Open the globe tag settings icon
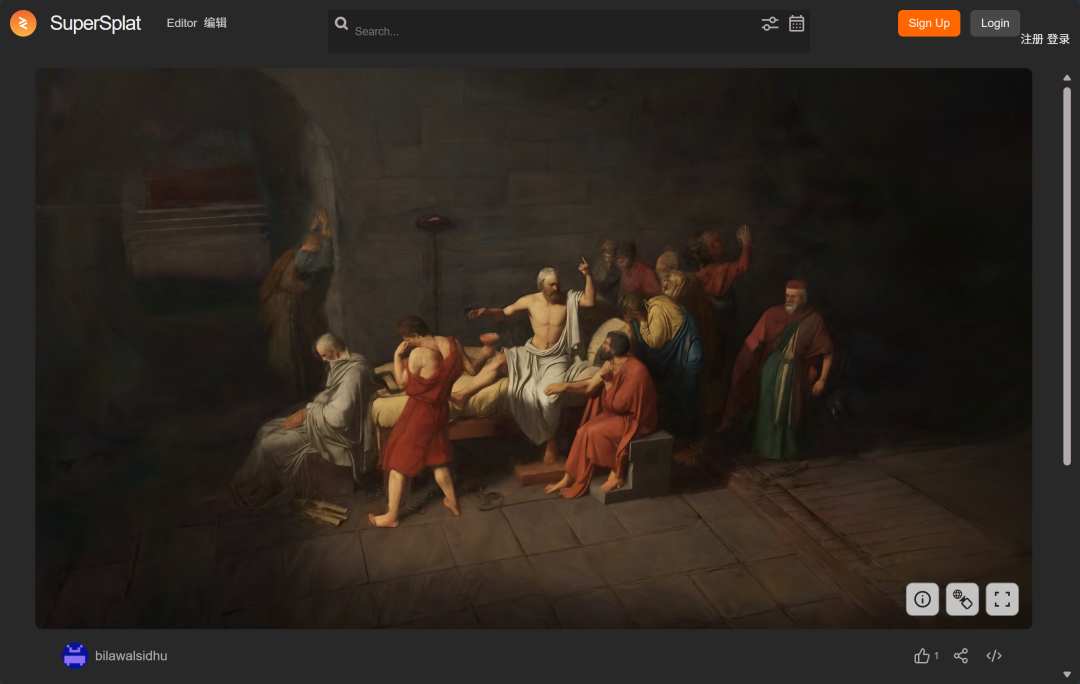 (x=962, y=599)
